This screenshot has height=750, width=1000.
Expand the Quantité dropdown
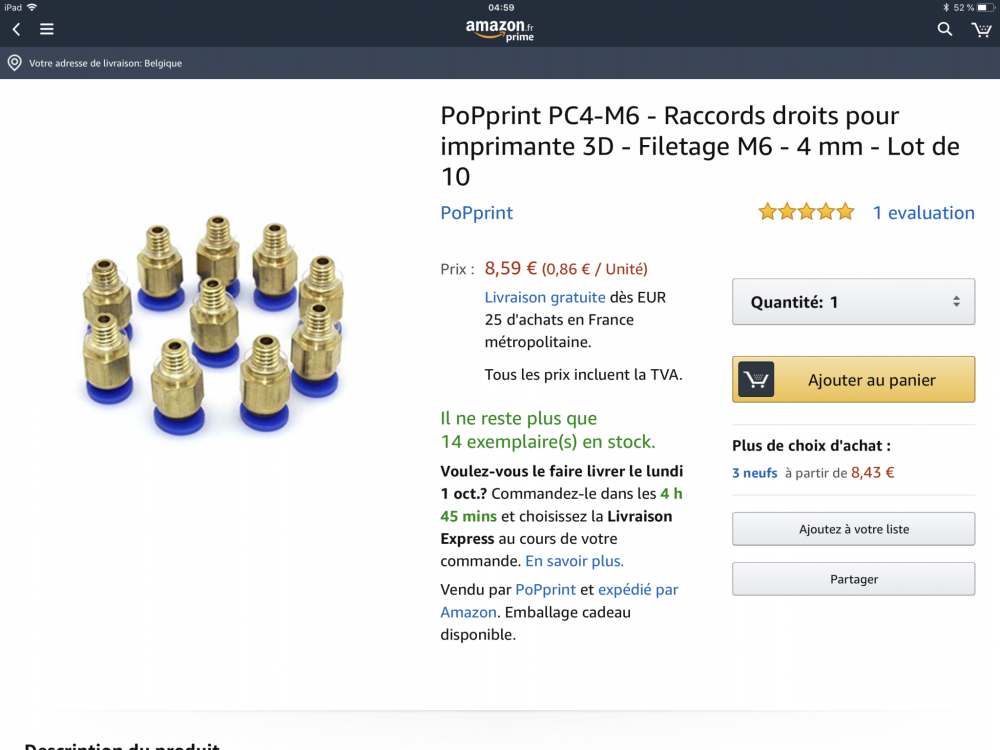(x=853, y=302)
